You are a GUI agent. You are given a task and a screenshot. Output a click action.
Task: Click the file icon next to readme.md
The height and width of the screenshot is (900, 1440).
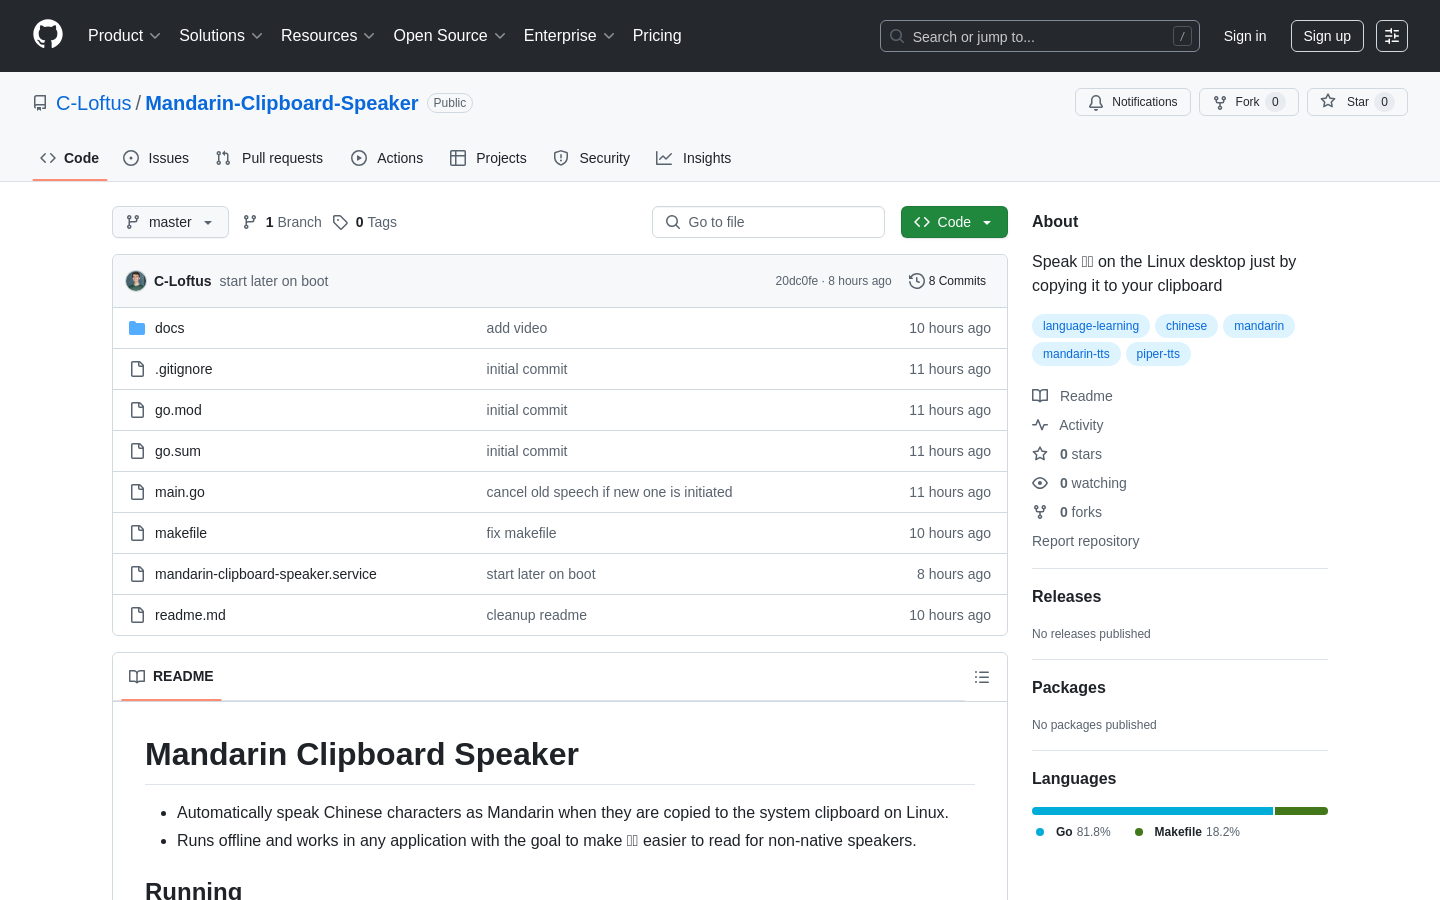(137, 615)
